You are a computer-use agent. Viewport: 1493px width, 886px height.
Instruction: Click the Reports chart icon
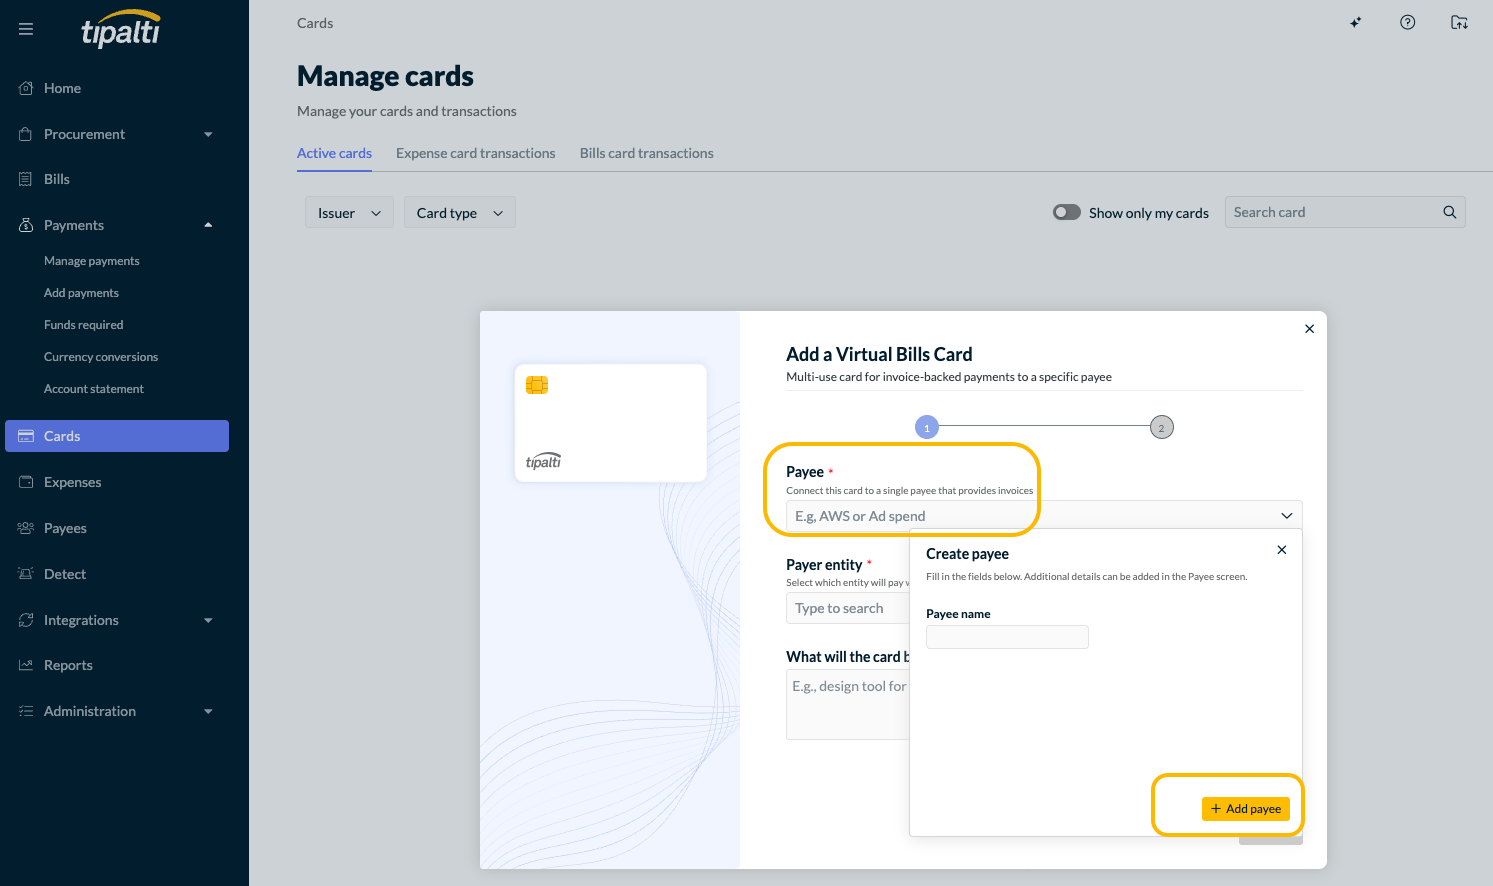point(26,665)
